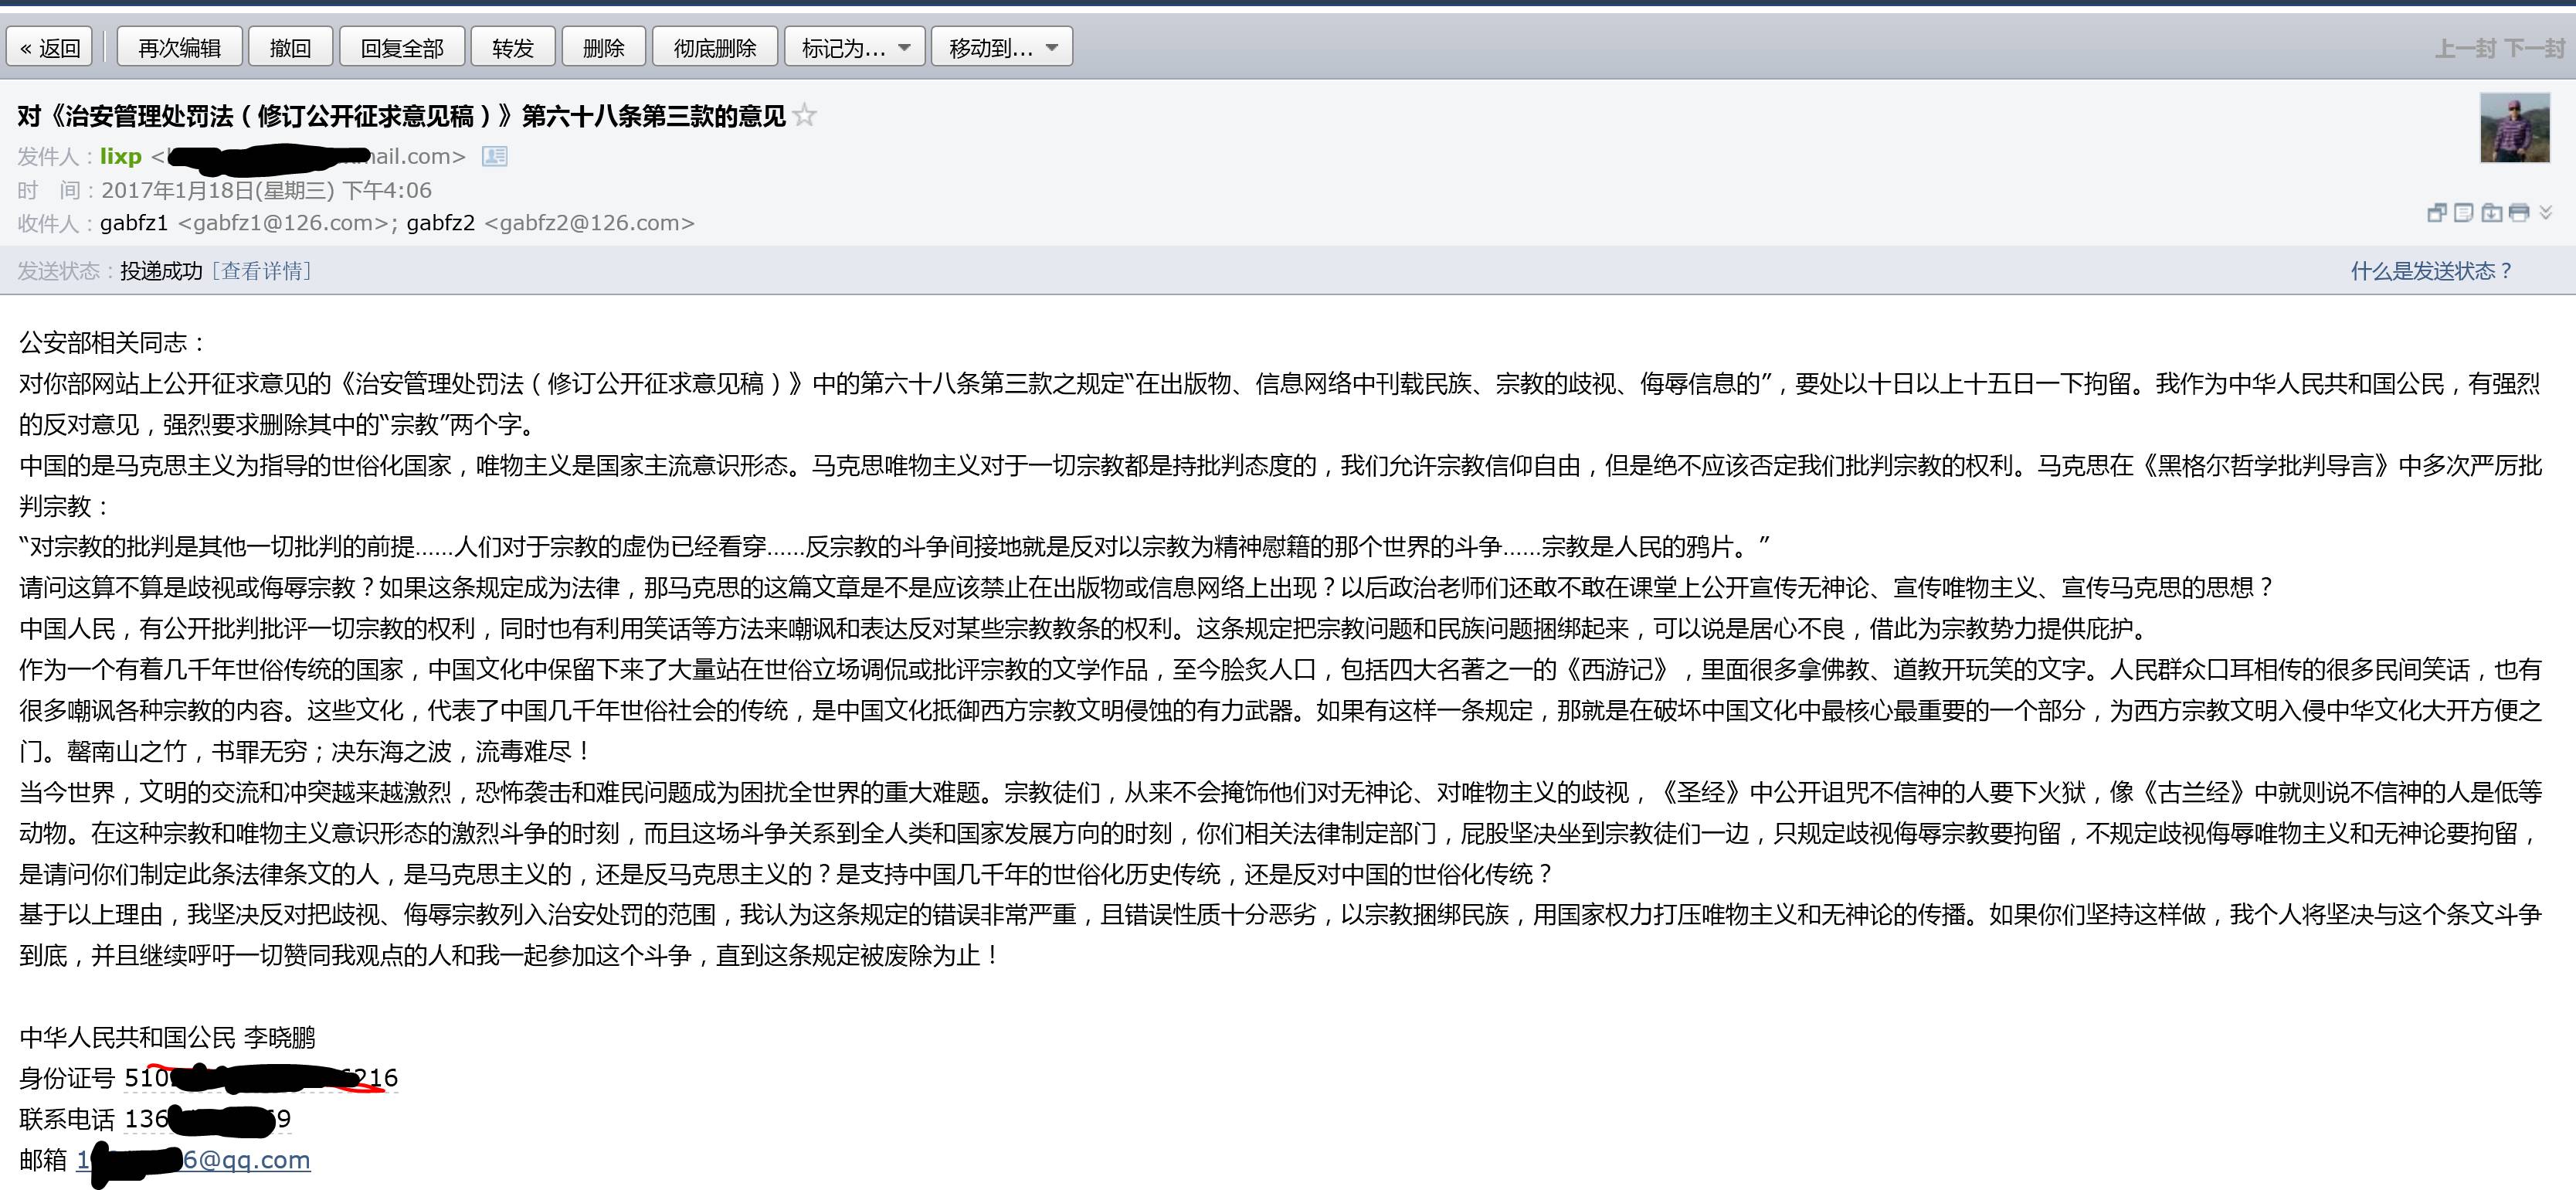Open the 标记为 mark-as dropdown

(x=854, y=45)
